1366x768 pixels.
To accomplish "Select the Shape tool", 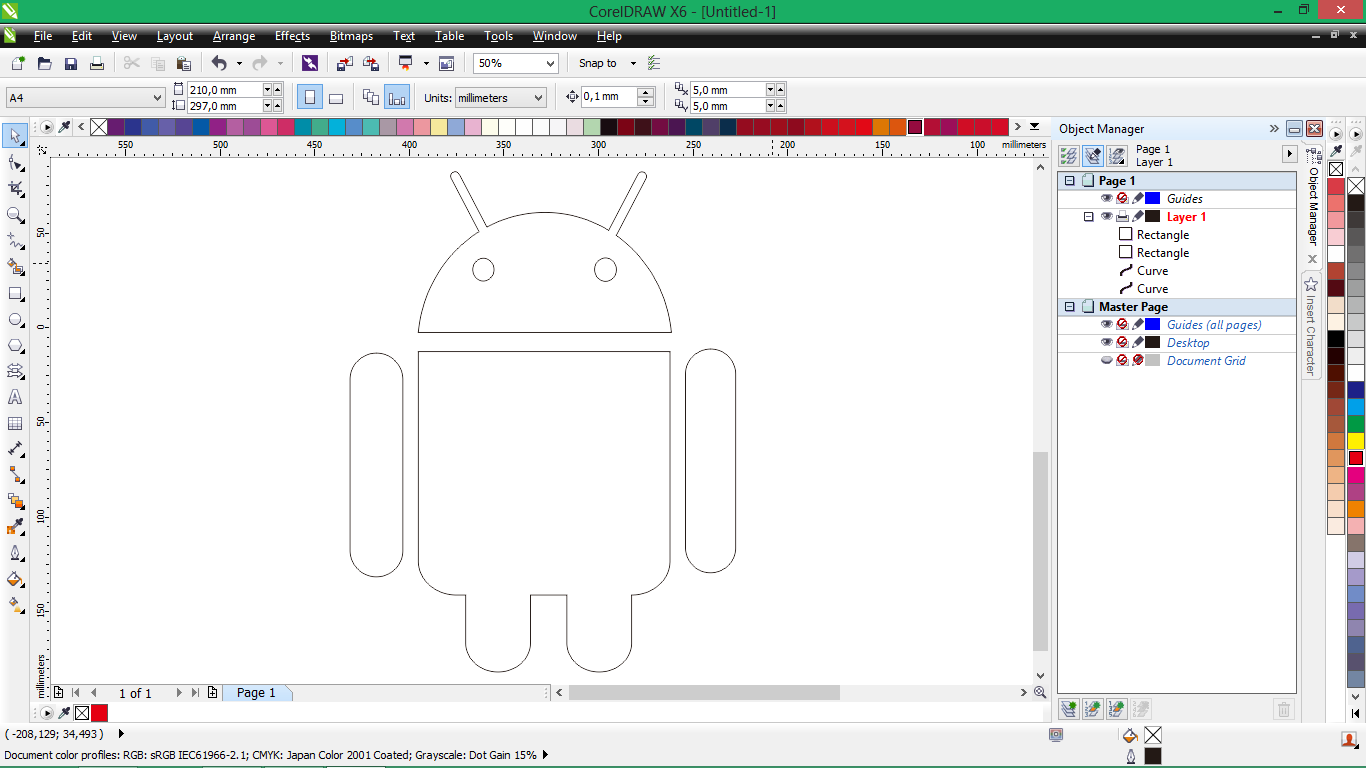I will tap(14, 162).
